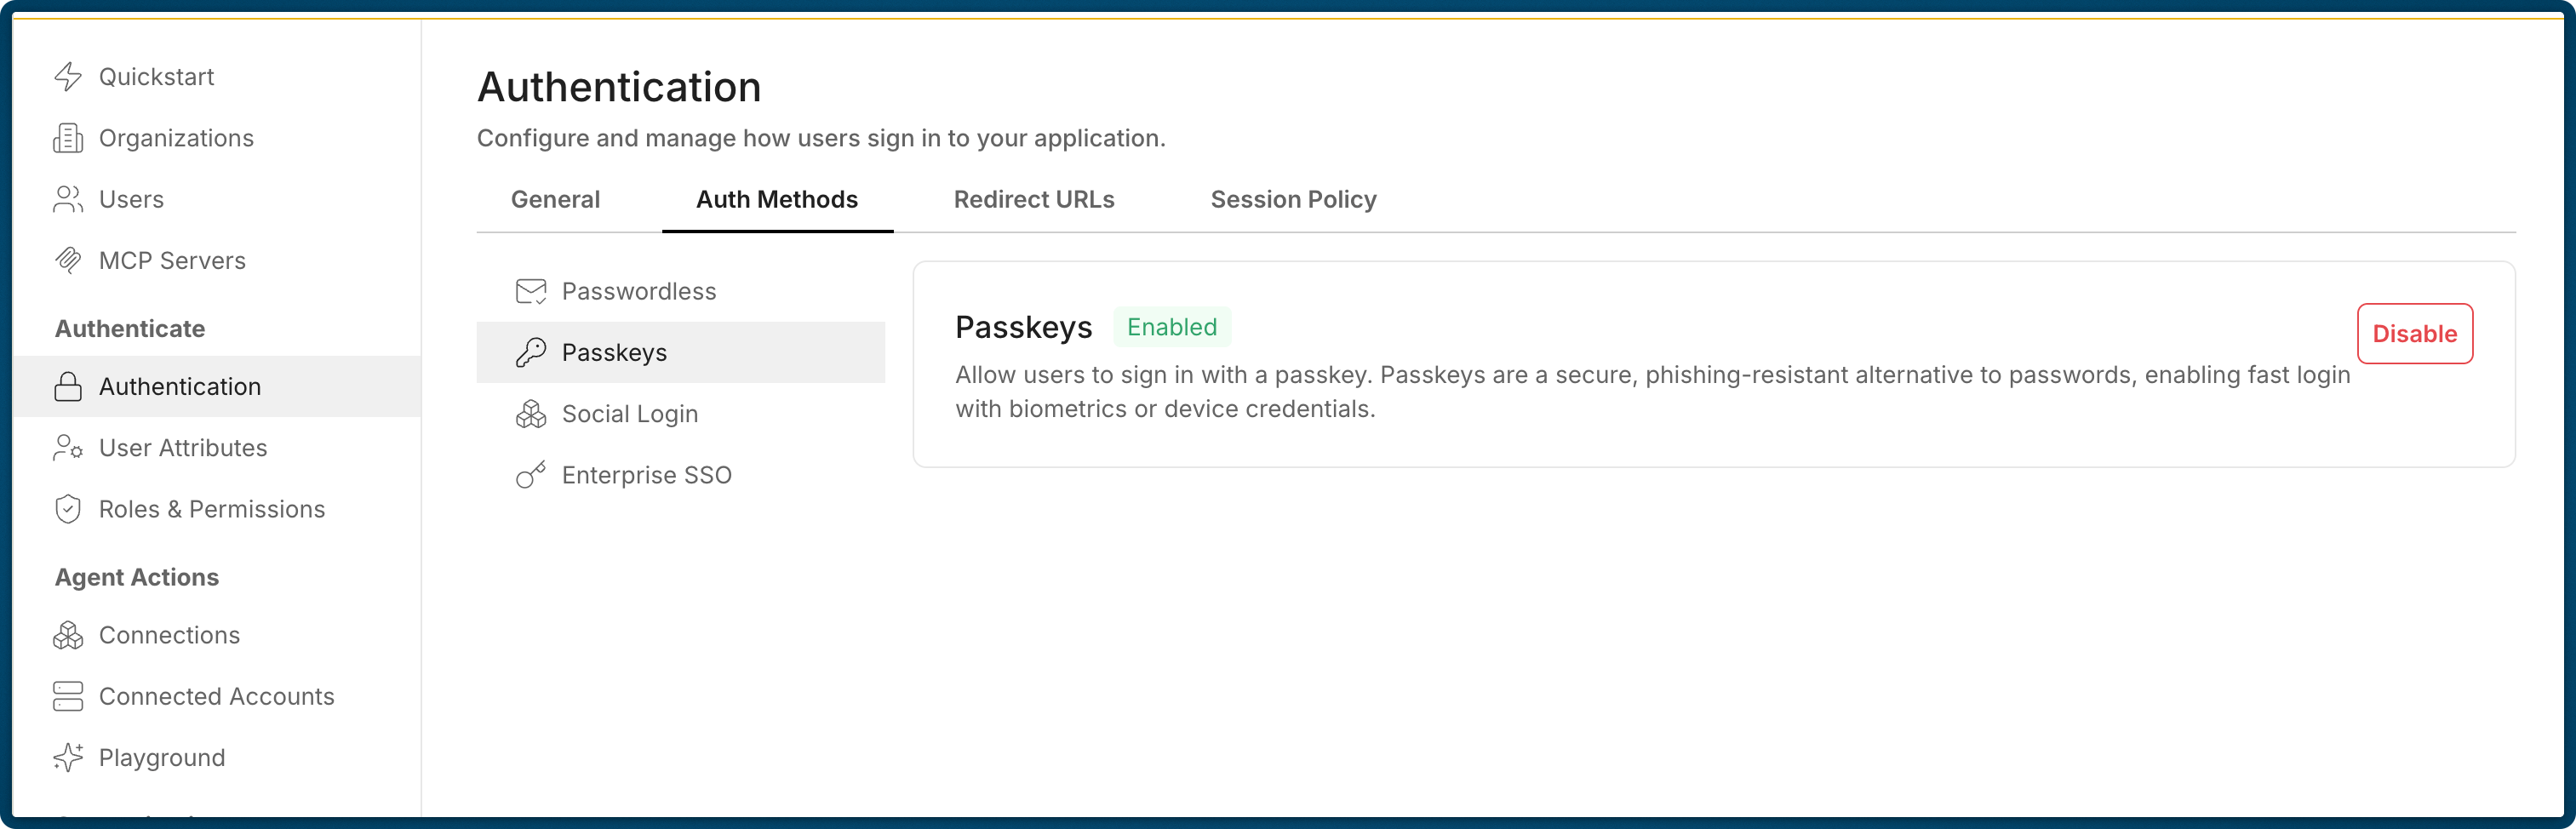Image resolution: width=2576 pixels, height=829 pixels.
Task: Open Users via the people icon
Action: 68,199
